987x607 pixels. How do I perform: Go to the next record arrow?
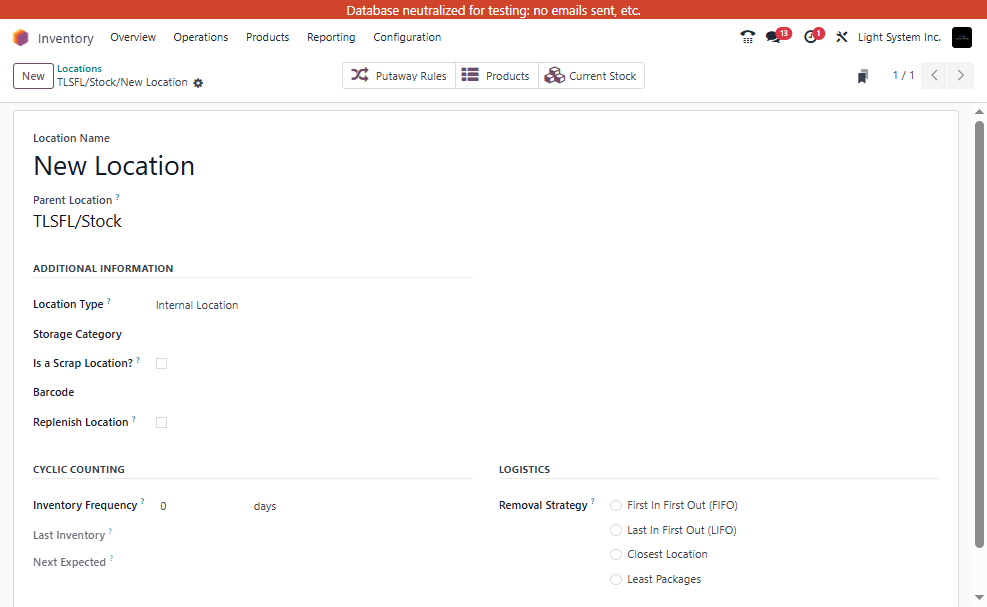pos(961,76)
